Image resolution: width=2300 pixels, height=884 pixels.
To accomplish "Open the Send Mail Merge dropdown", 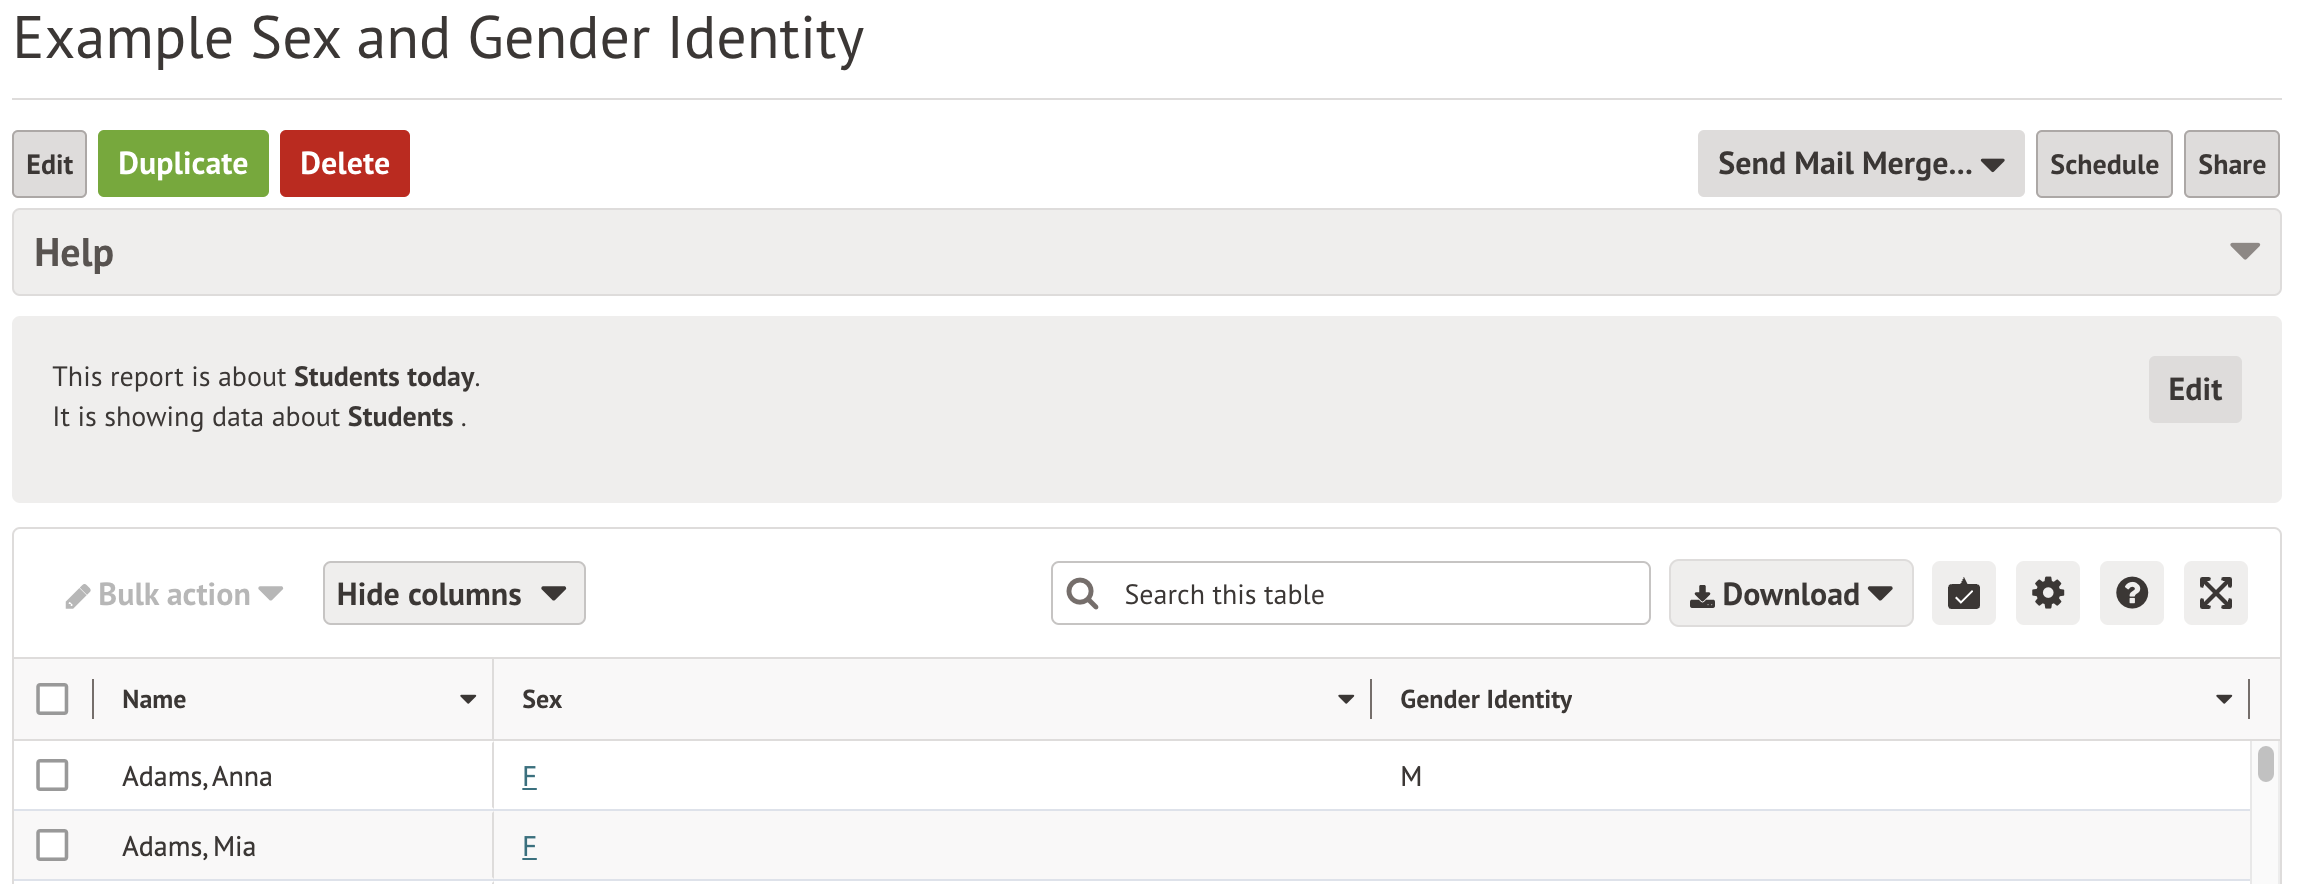I will coord(1860,164).
